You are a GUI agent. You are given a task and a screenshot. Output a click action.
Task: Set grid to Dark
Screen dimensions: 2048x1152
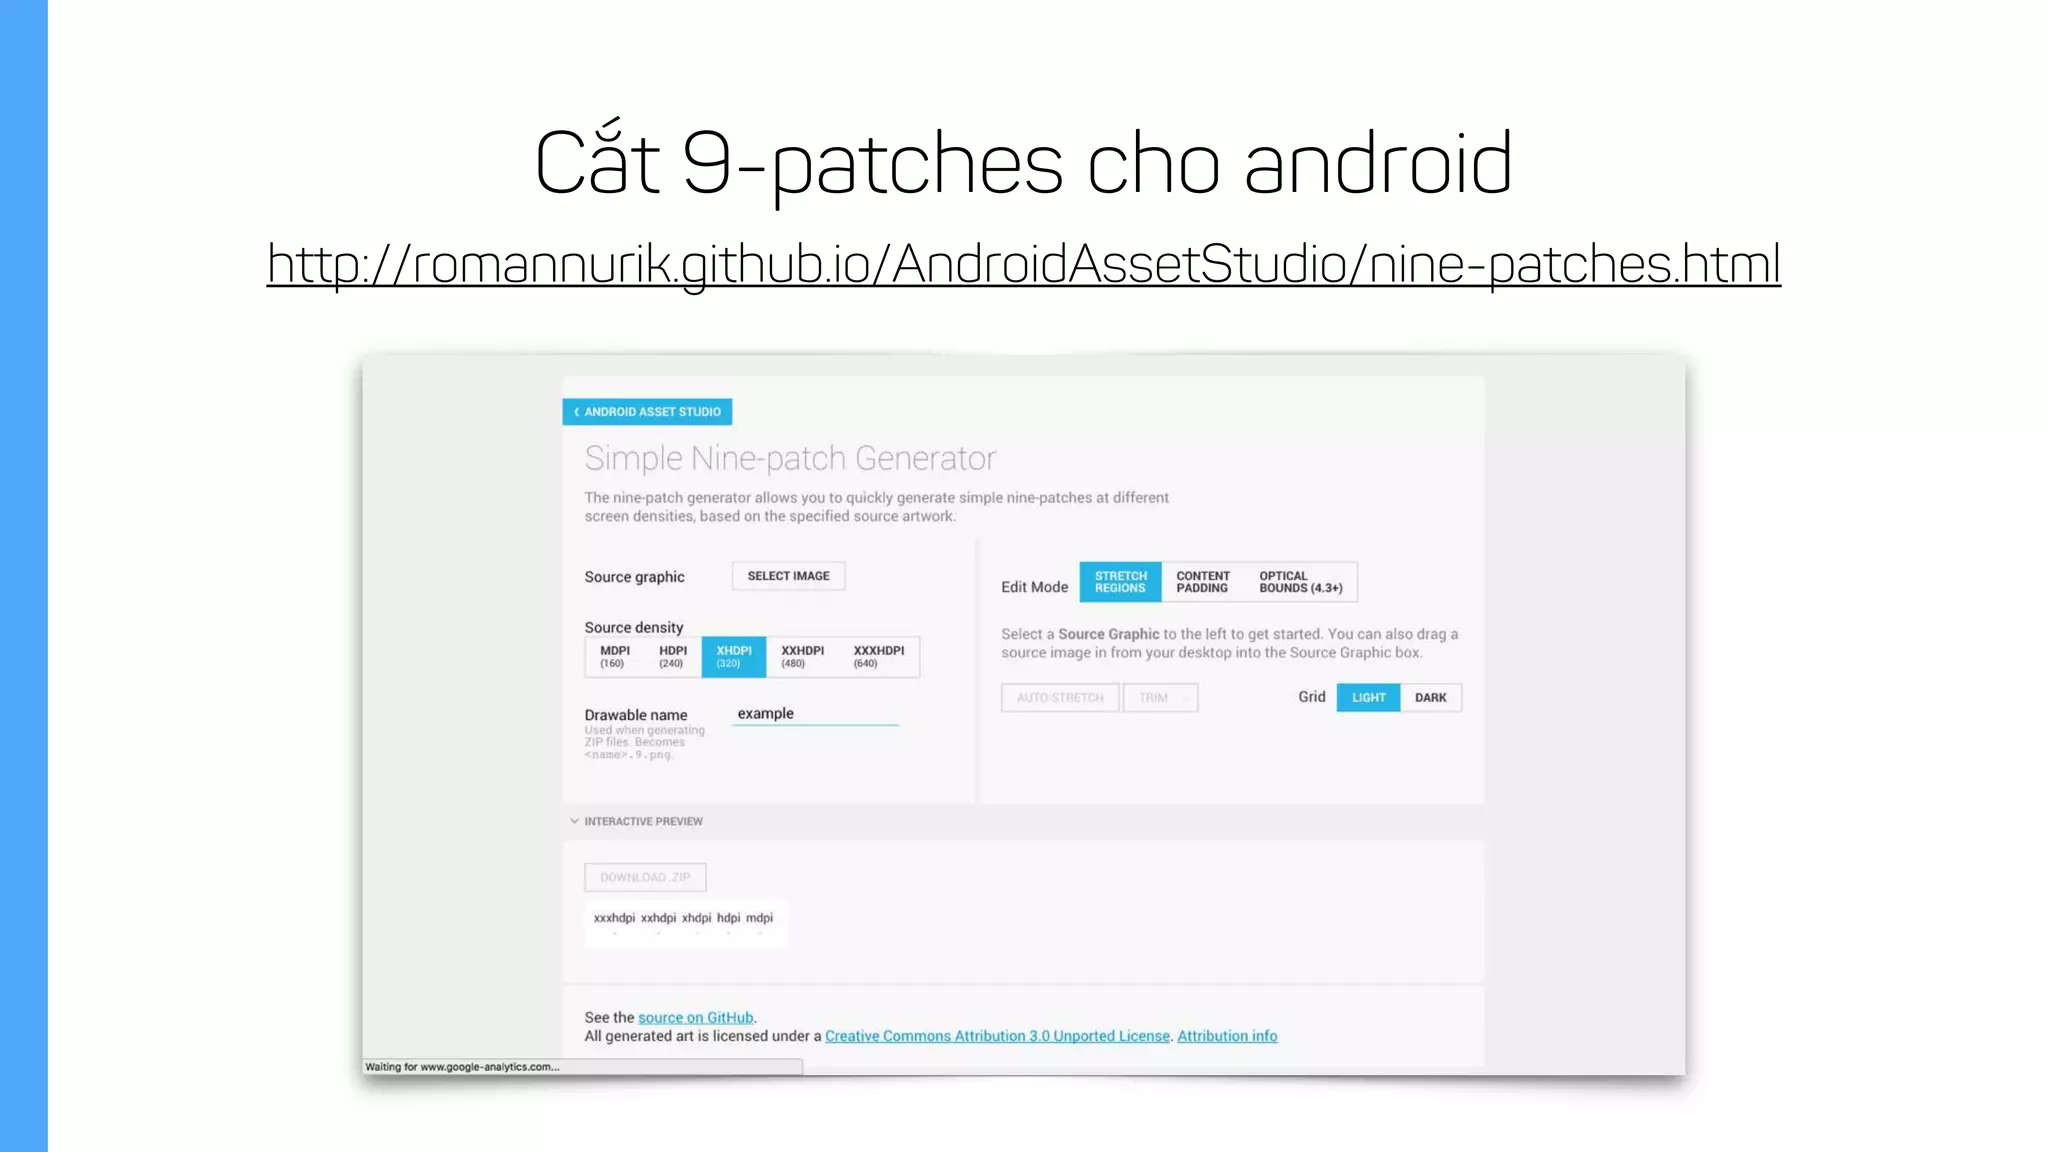1430,698
